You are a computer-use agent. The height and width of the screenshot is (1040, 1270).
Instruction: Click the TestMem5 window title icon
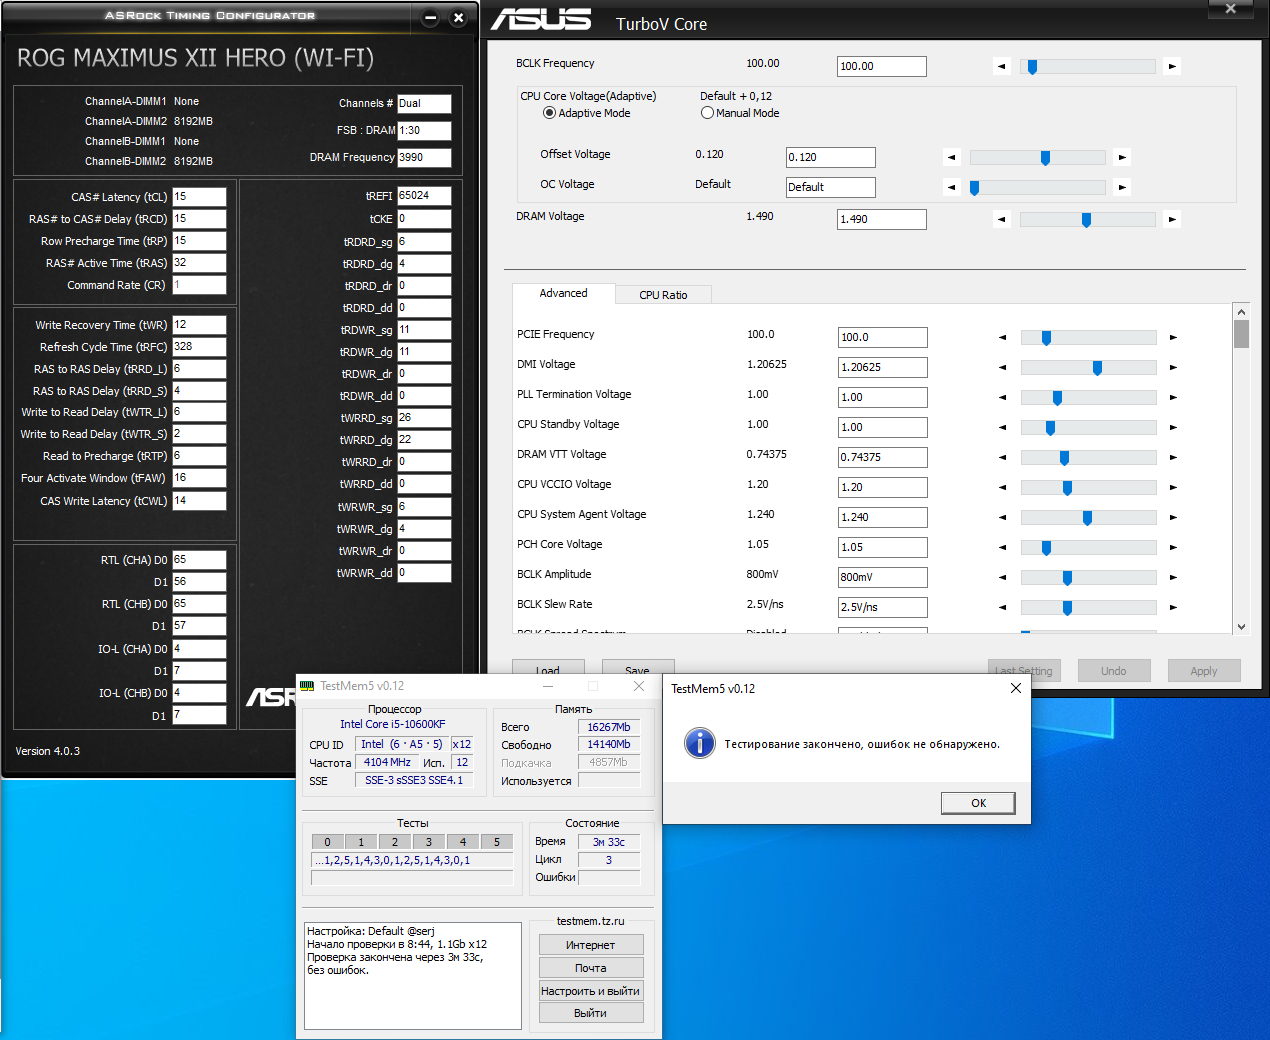tap(307, 686)
